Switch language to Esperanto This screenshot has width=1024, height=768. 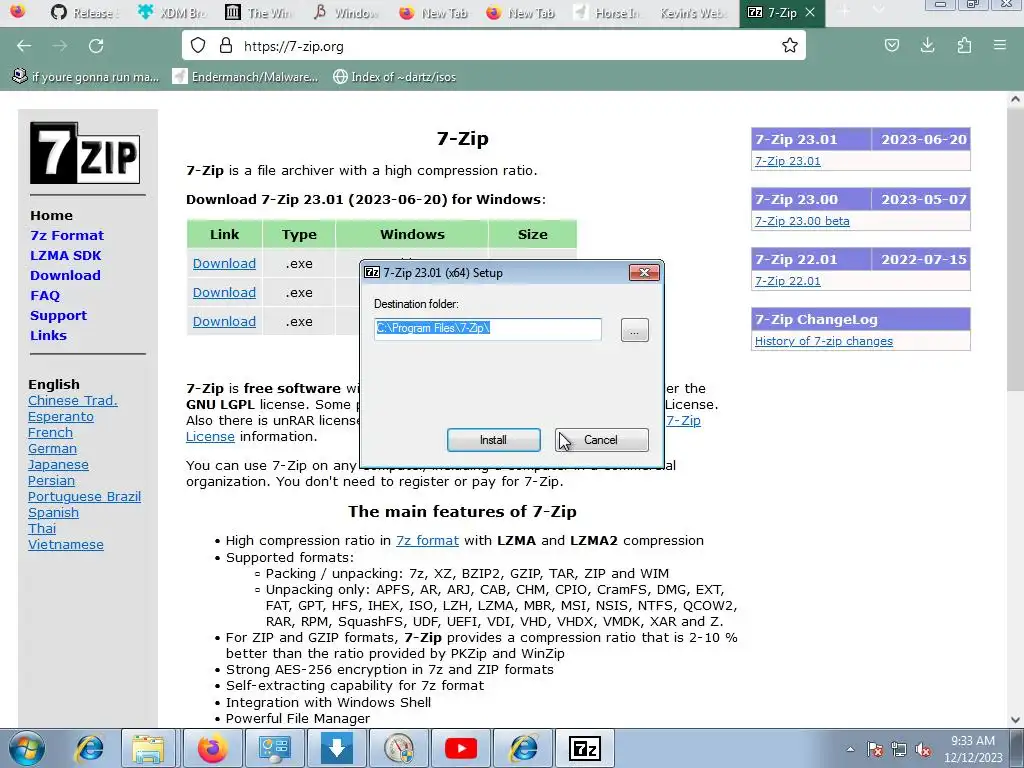tap(61, 417)
